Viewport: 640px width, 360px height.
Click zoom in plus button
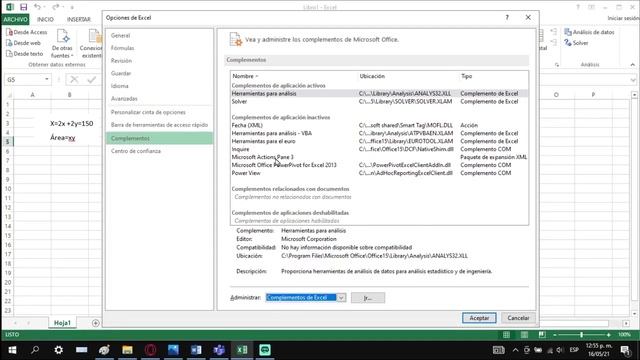(608, 335)
